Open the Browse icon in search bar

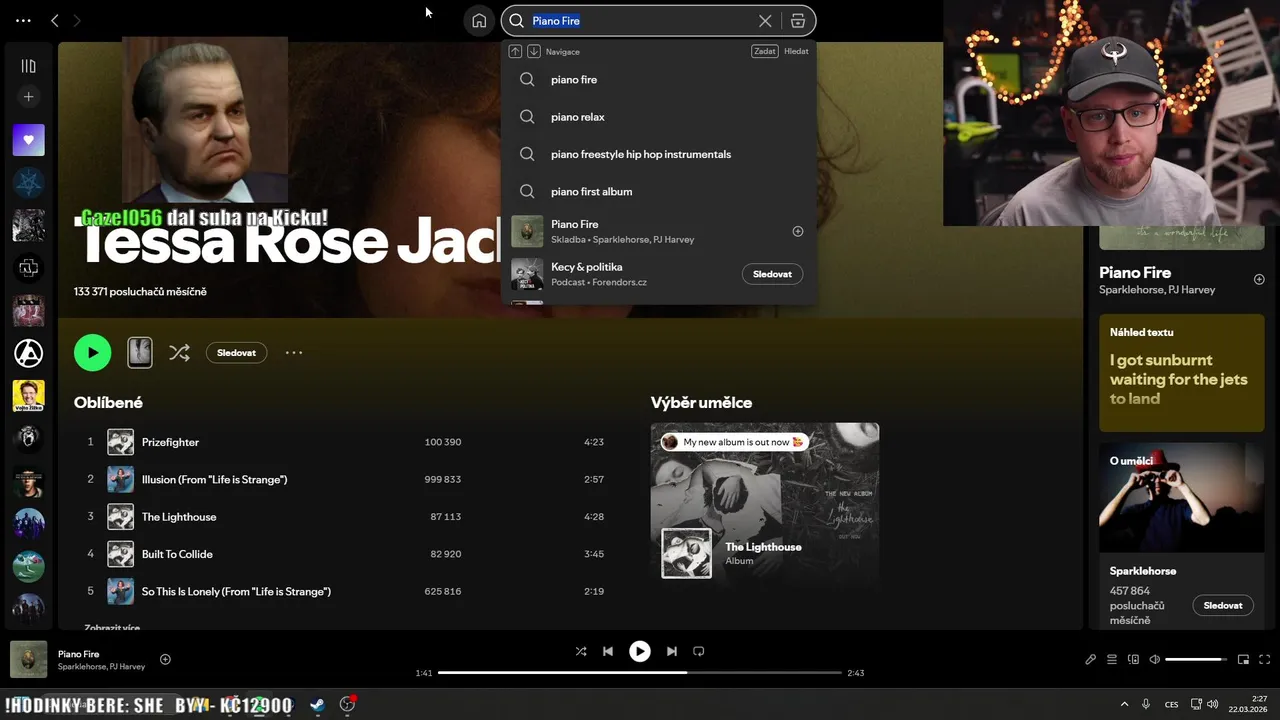pyautogui.click(x=797, y=21)
